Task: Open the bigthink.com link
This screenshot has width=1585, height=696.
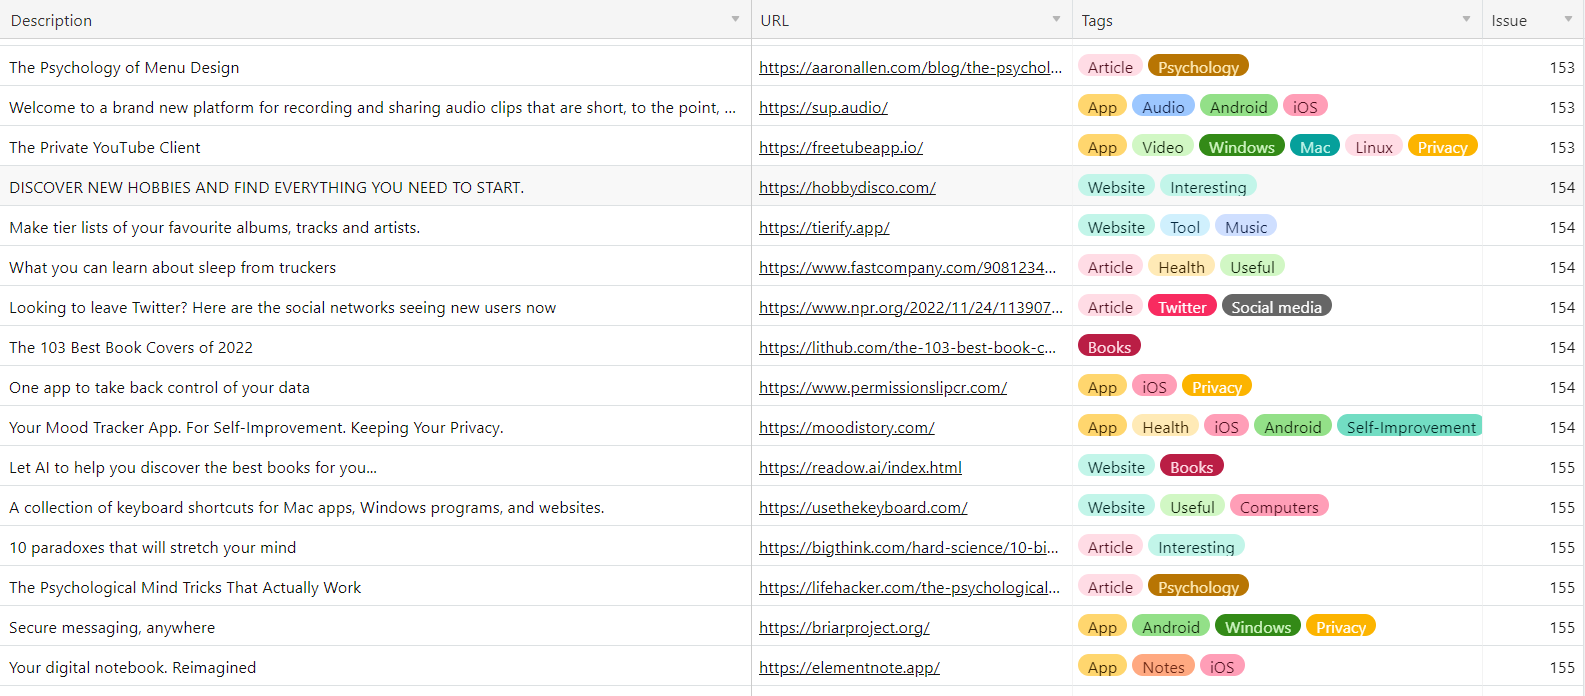Action: pyautogui.click(x=909, y=547)
